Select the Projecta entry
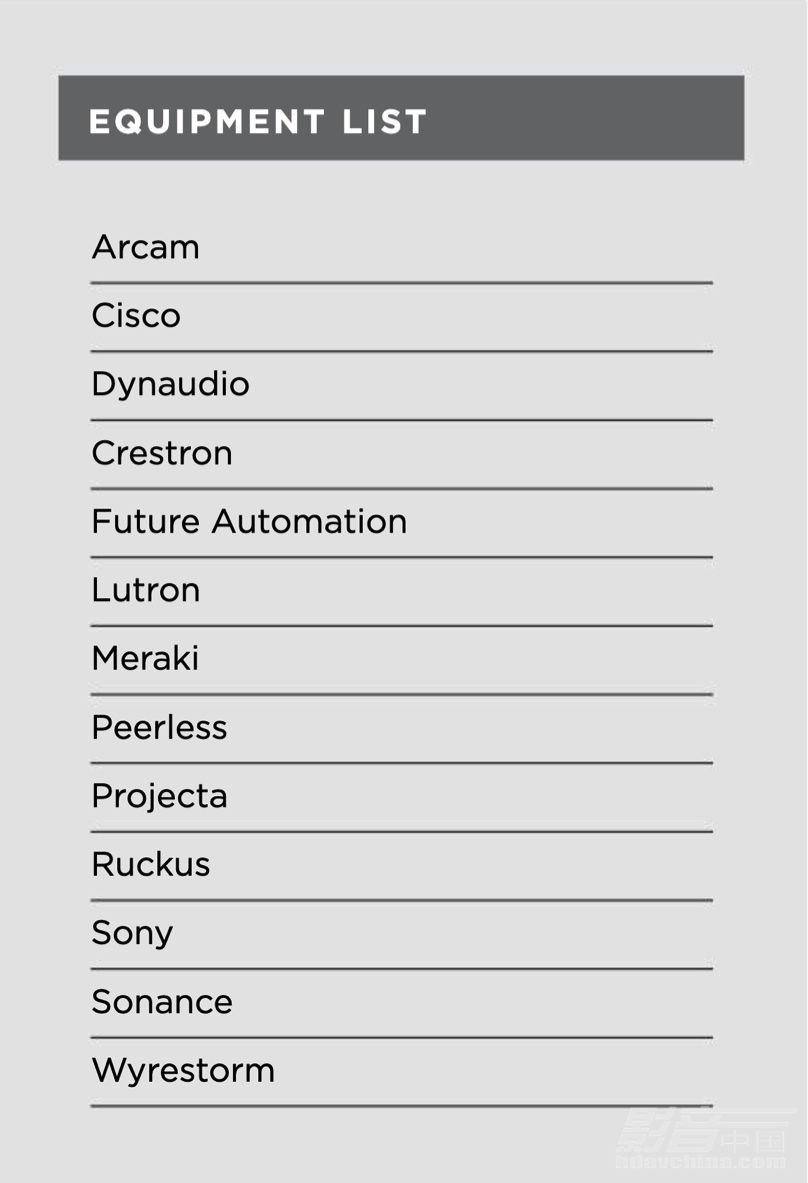808x1183 pixels. [x=159, y=797]
